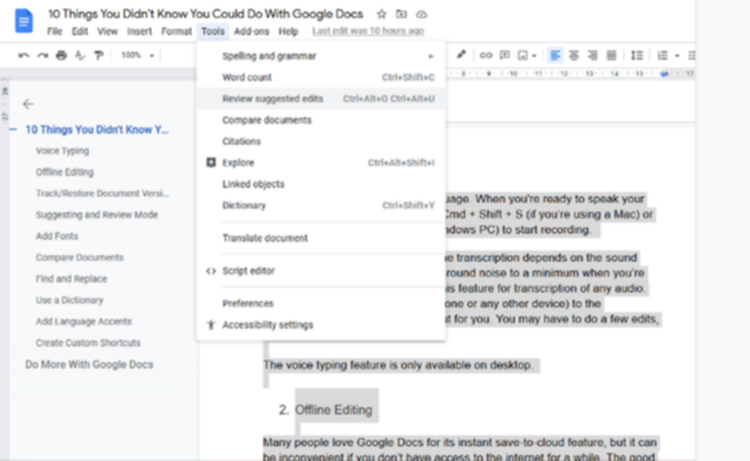This screenshot has width=750, height=461.
Task: Toggle justify alignment
Action: [611, 55]
